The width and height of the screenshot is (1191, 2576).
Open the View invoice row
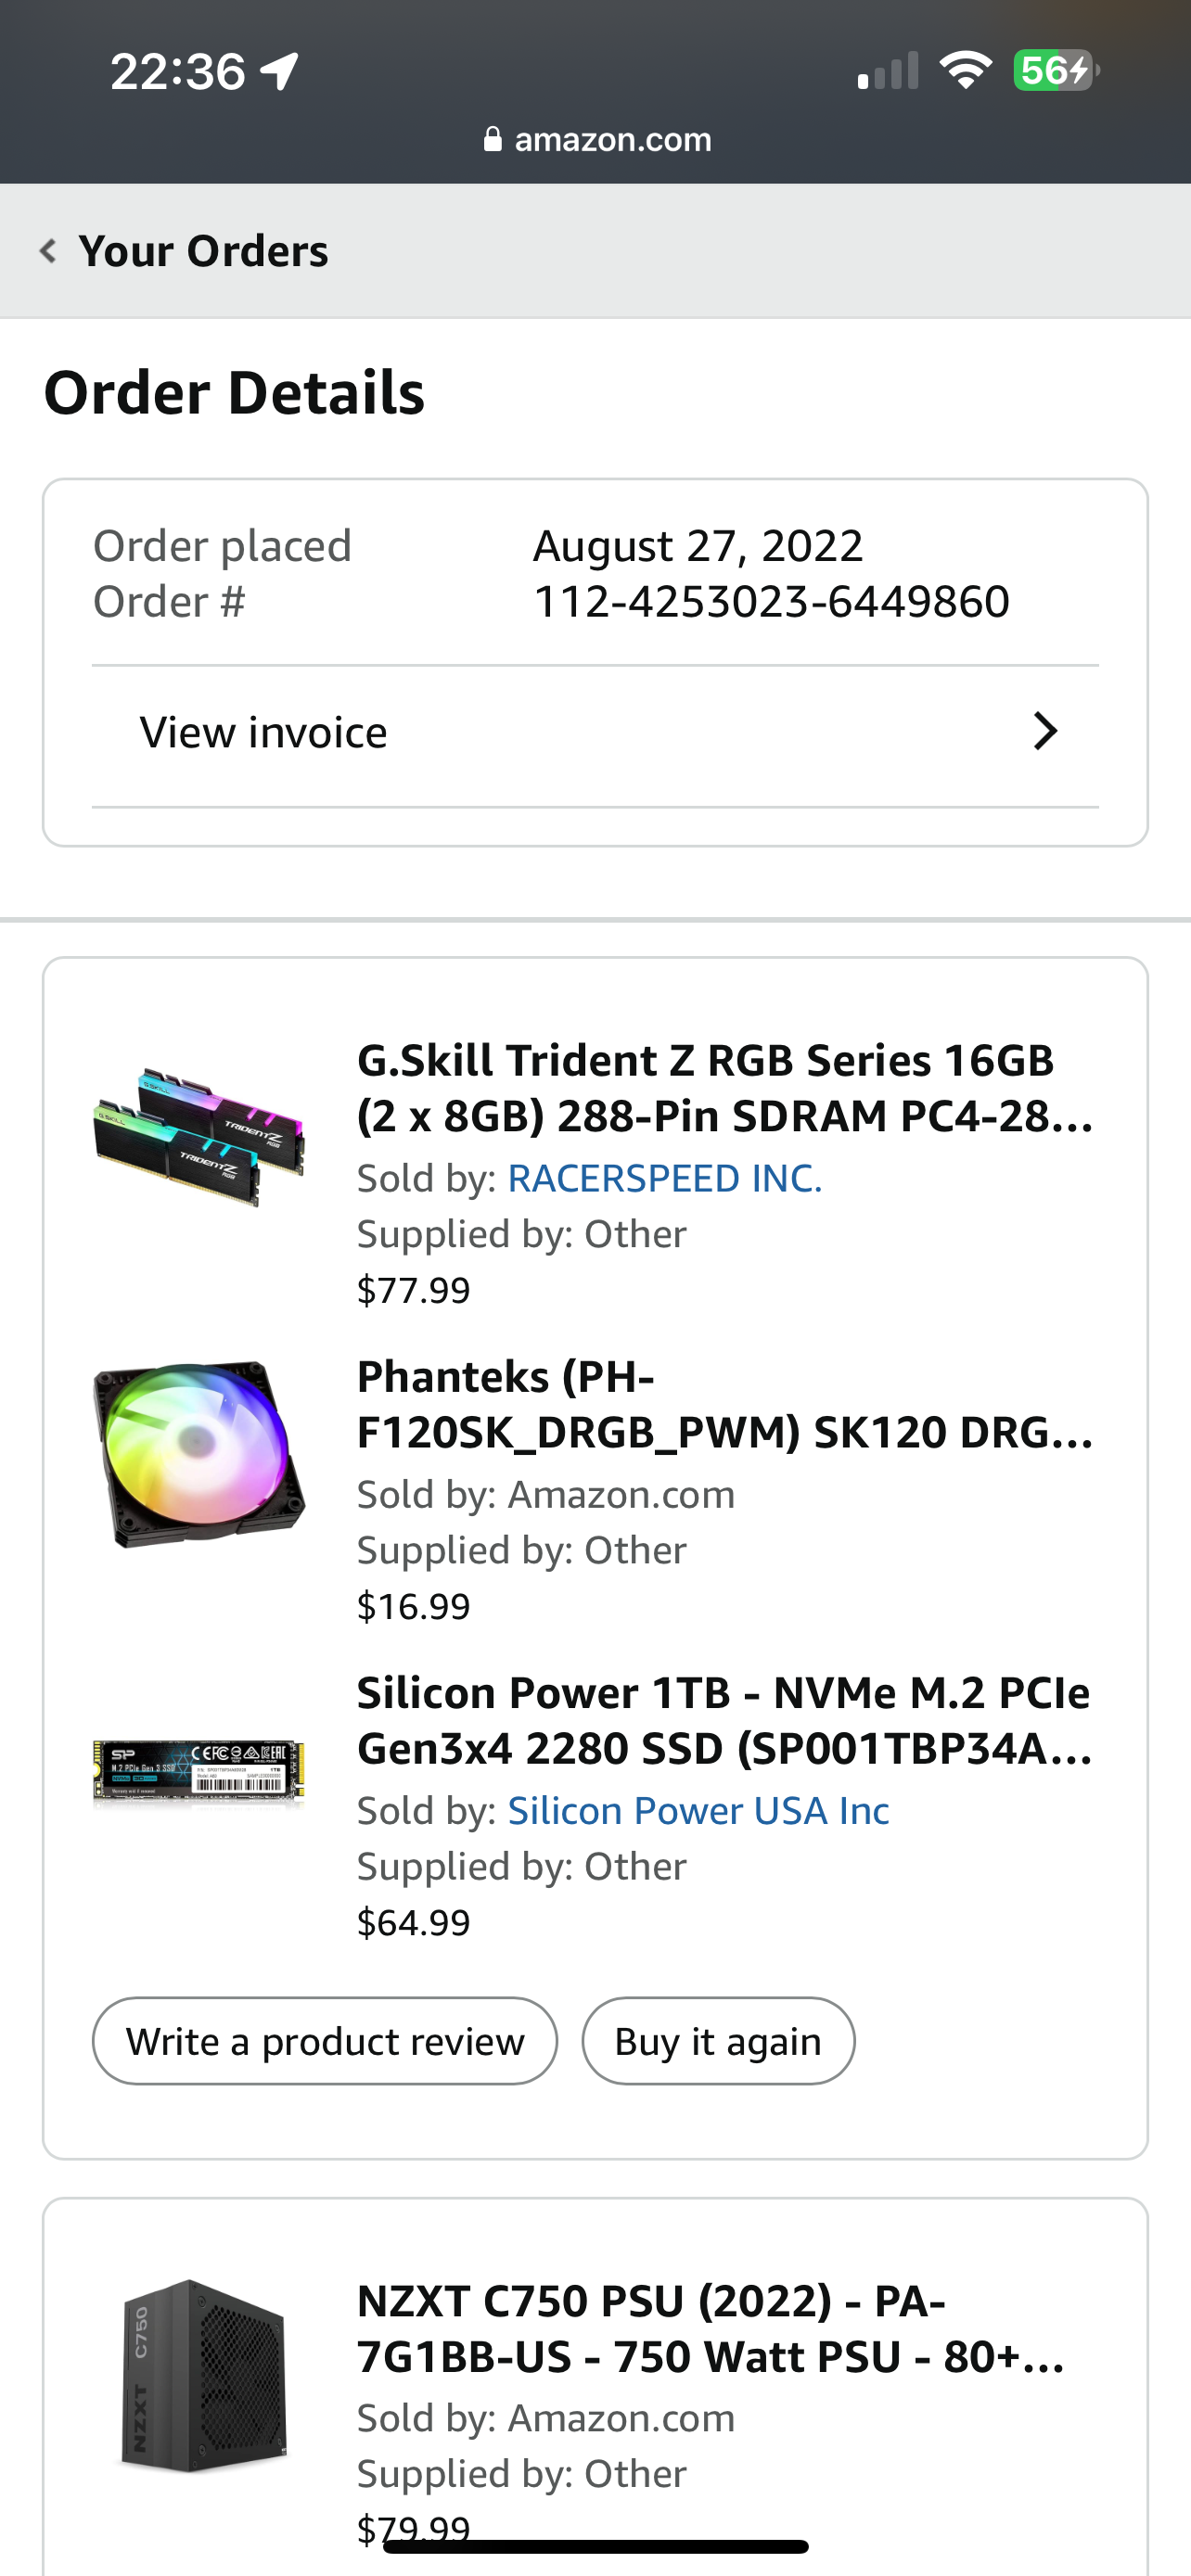tap(595, 733)
